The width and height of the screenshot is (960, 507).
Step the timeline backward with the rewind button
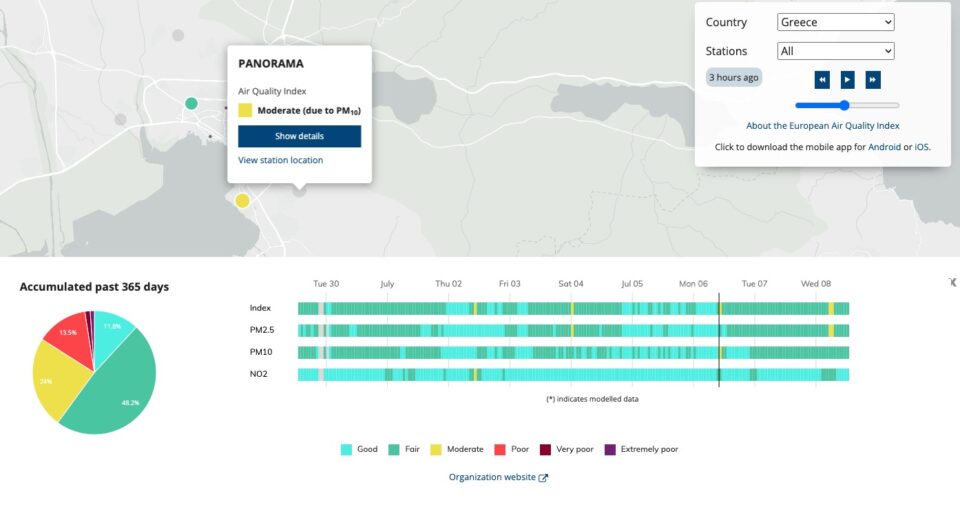822,80
